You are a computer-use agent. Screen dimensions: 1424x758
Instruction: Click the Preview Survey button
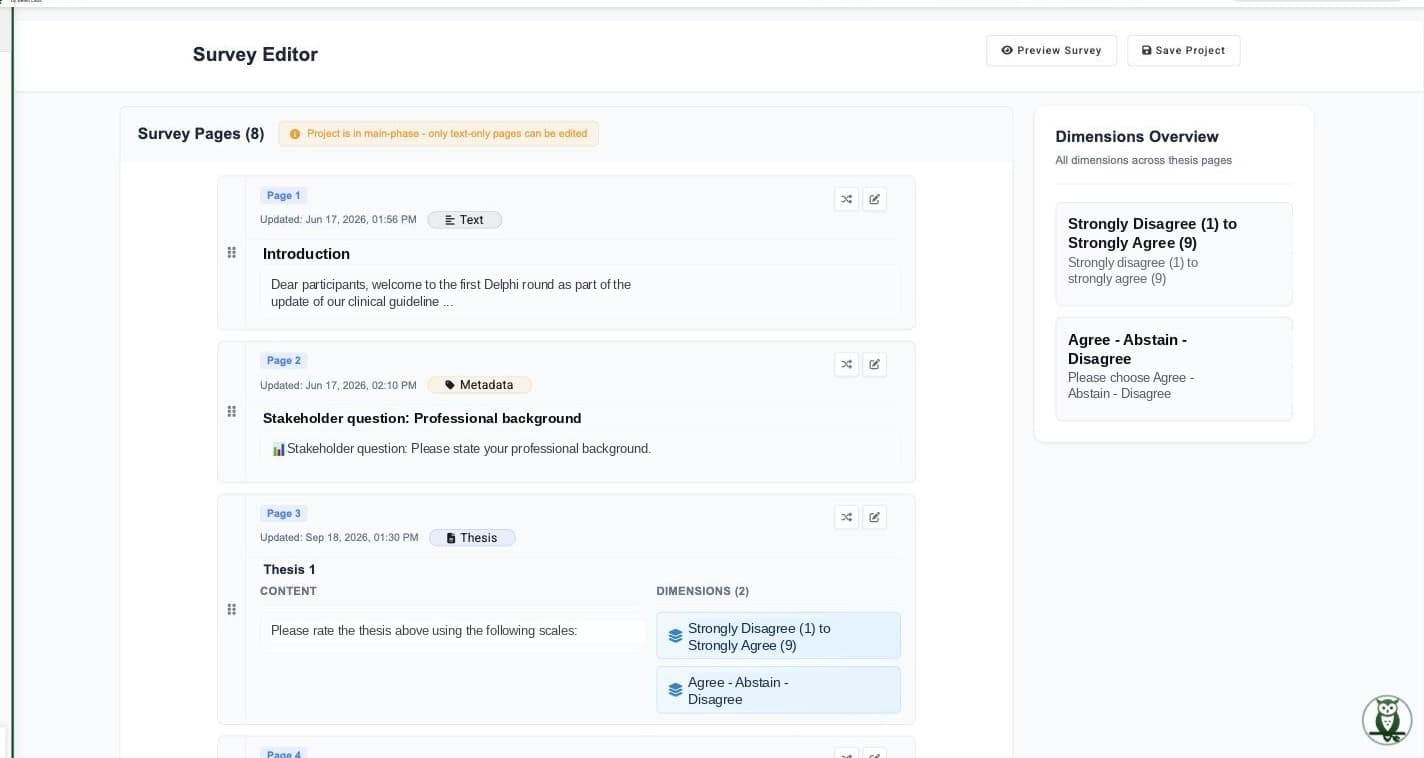coord(1051,51)
